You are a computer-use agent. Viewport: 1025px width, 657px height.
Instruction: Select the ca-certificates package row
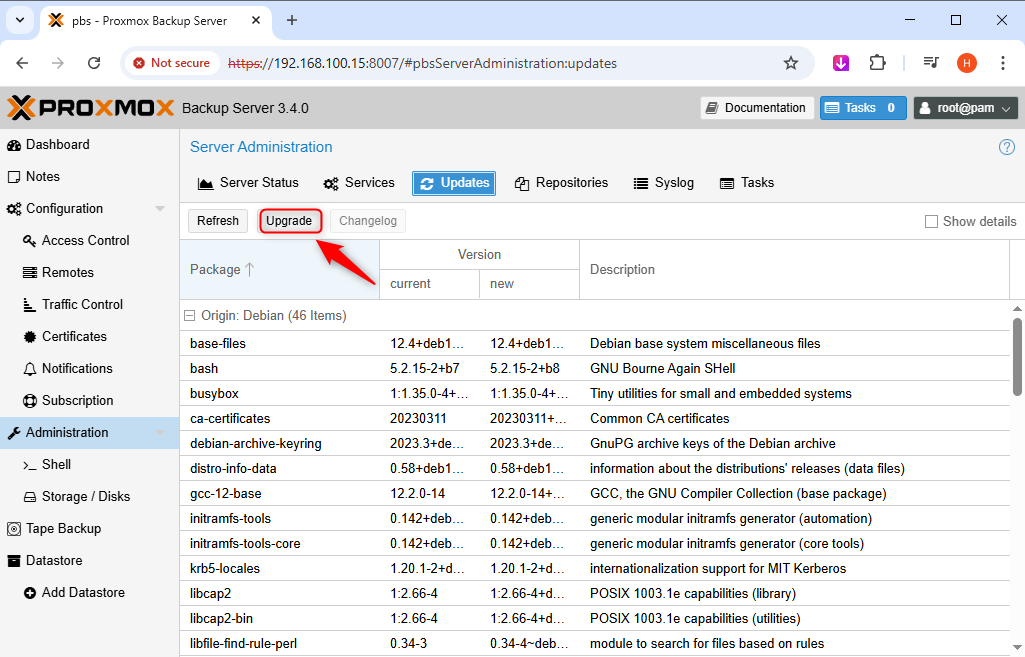click(595, 418)
